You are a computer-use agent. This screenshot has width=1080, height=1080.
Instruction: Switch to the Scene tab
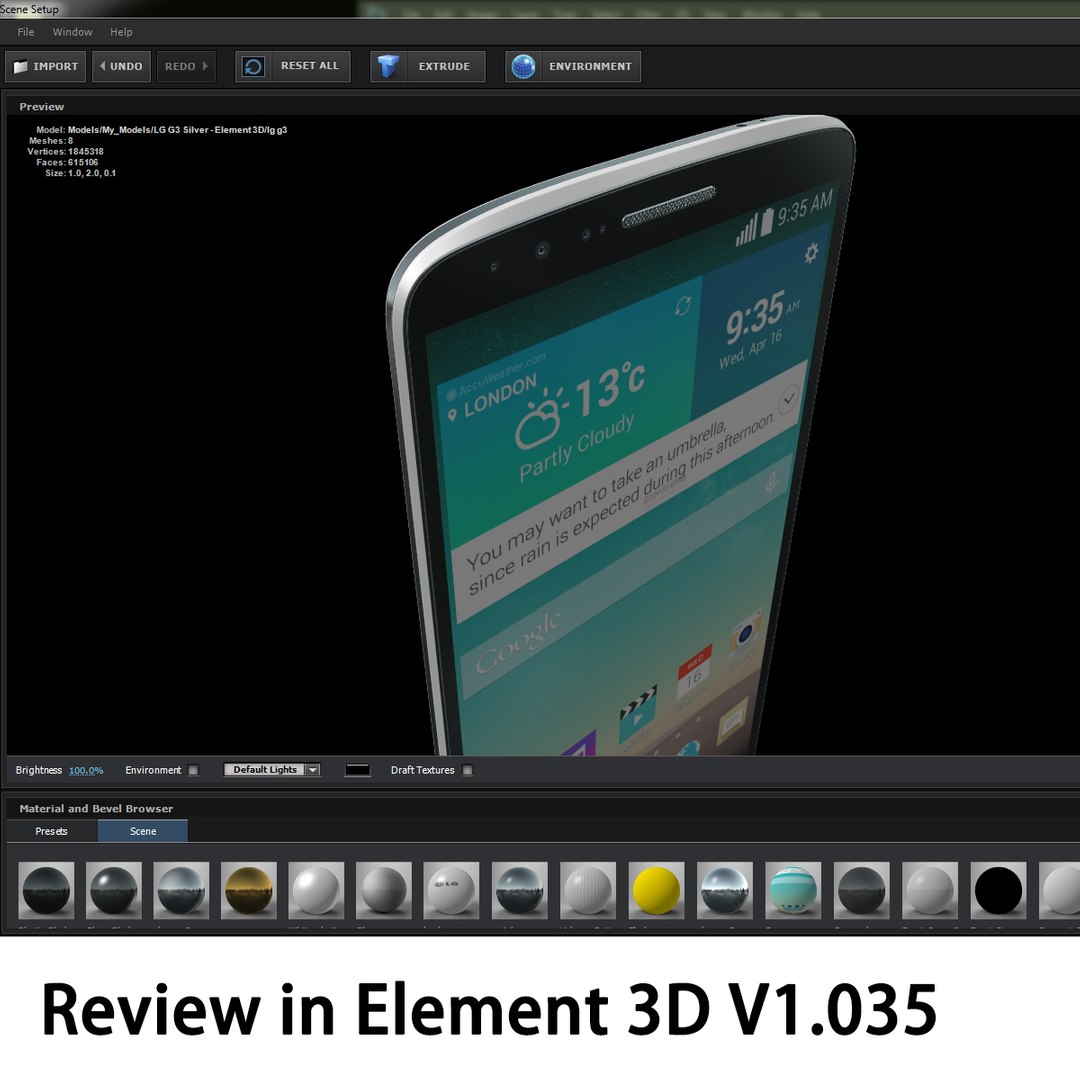click(143, 831)
